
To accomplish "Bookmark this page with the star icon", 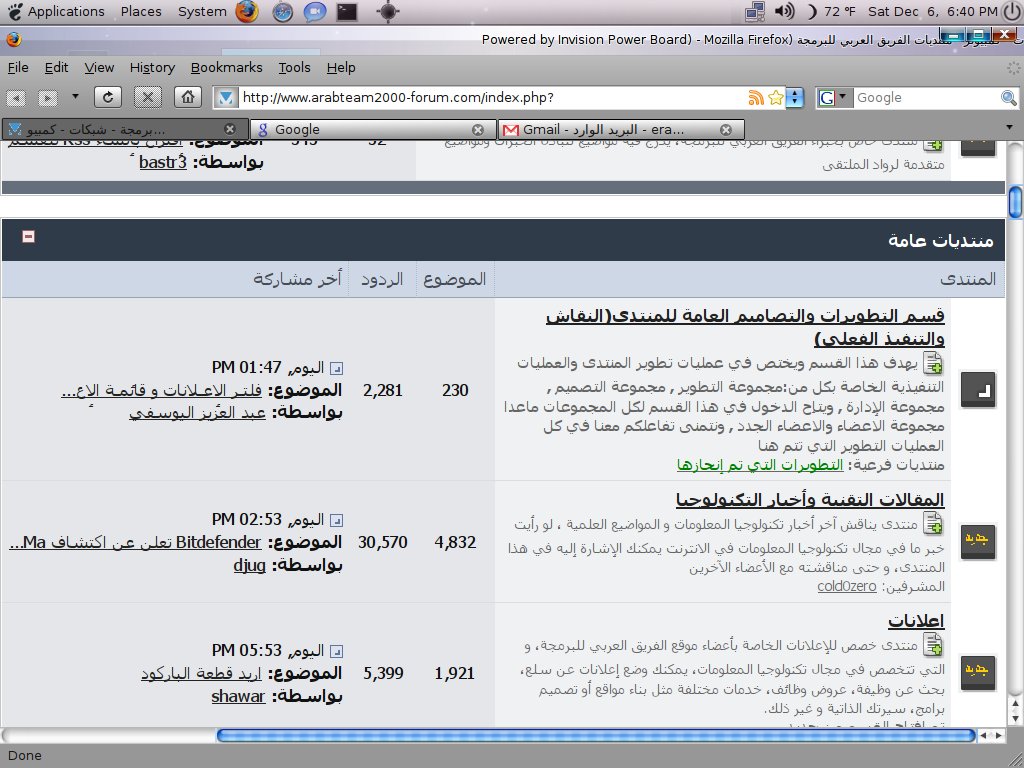I will click(776, 98).
